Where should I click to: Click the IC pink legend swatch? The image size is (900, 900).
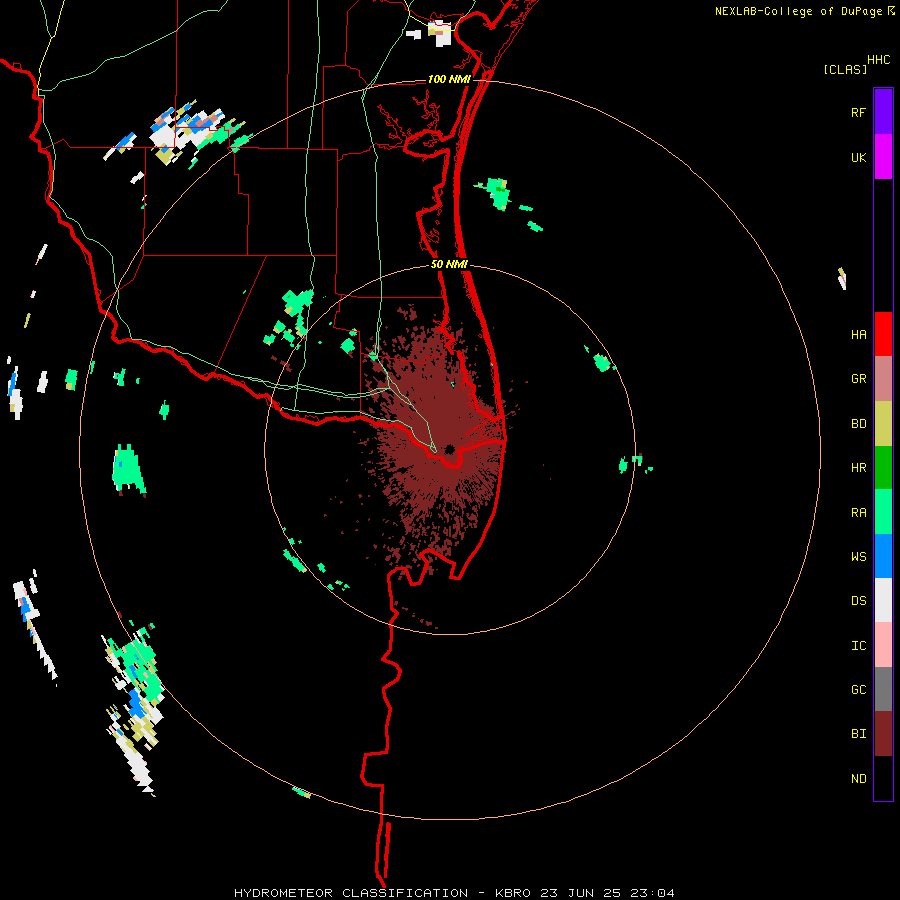pyautogui.click(x=883, y=645)
